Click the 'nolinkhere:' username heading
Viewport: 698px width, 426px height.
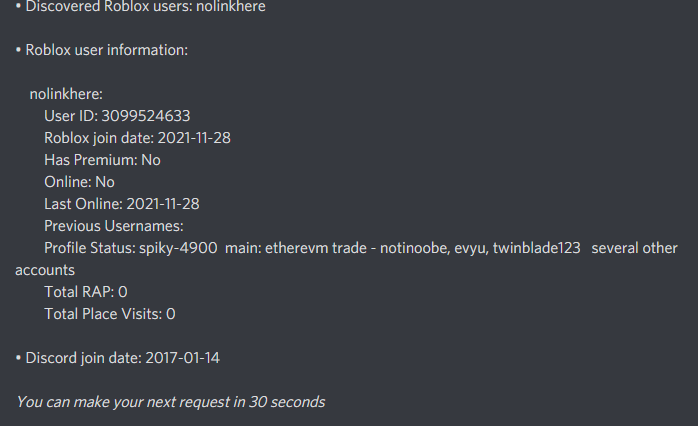tap(66, 94)
